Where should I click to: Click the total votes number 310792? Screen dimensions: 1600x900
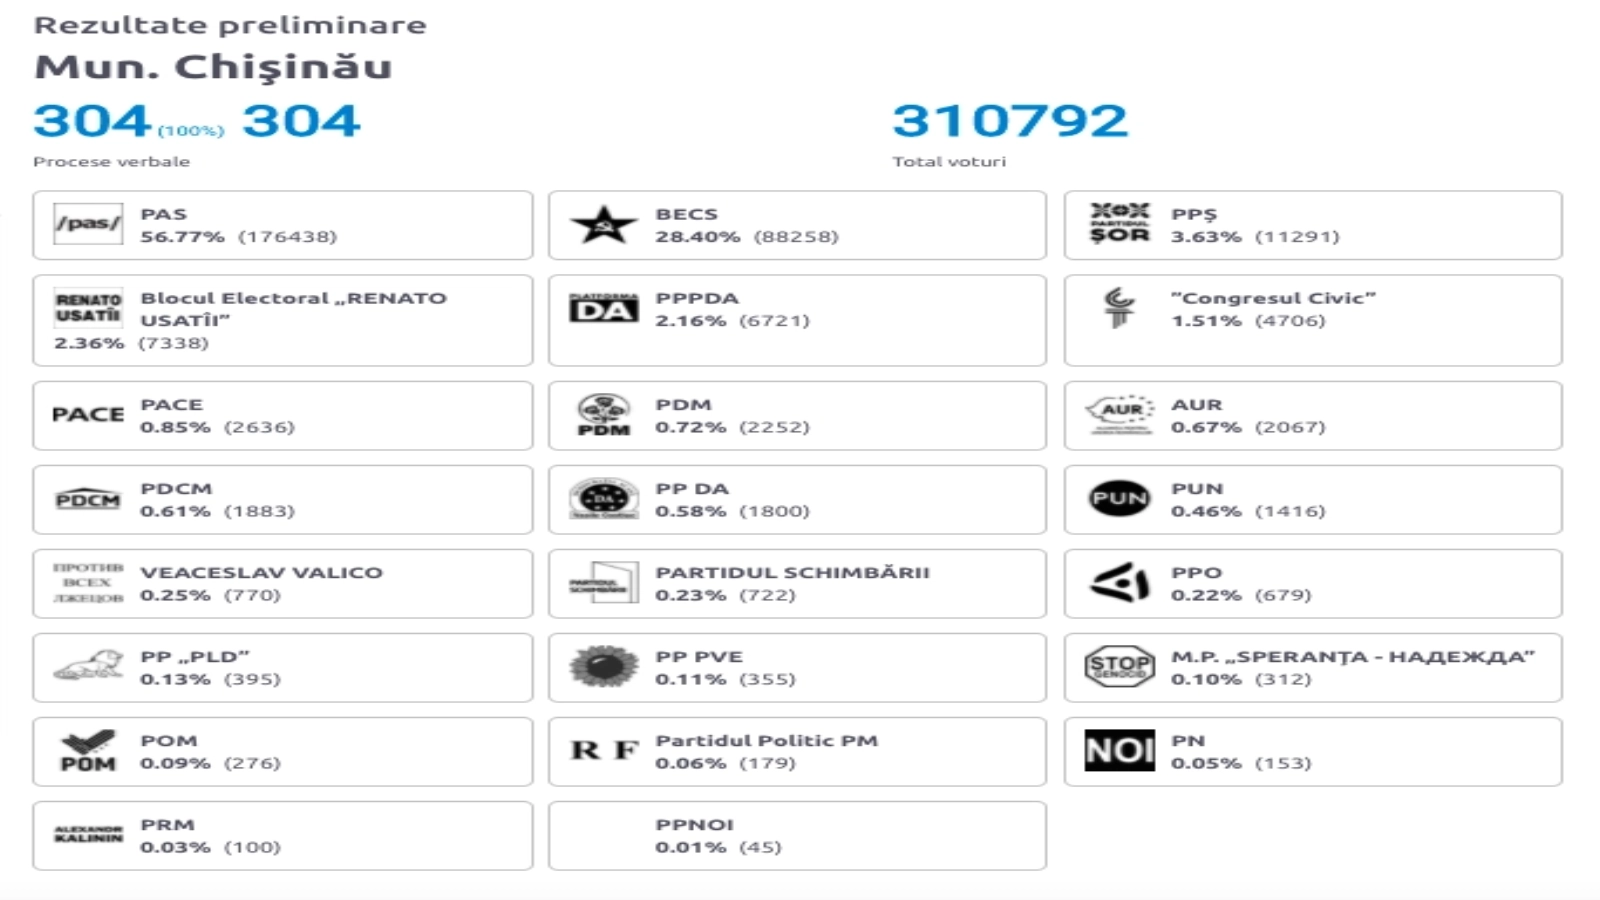(1010, 121)
